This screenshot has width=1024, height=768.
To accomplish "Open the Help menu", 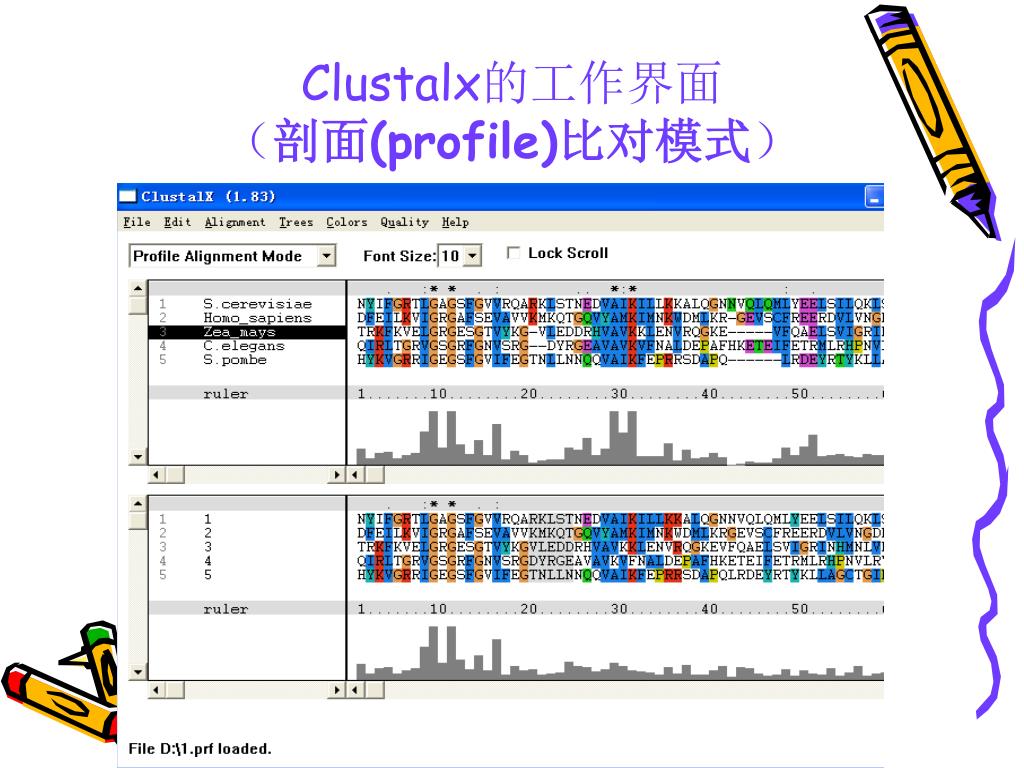I will tap(455, 222).
